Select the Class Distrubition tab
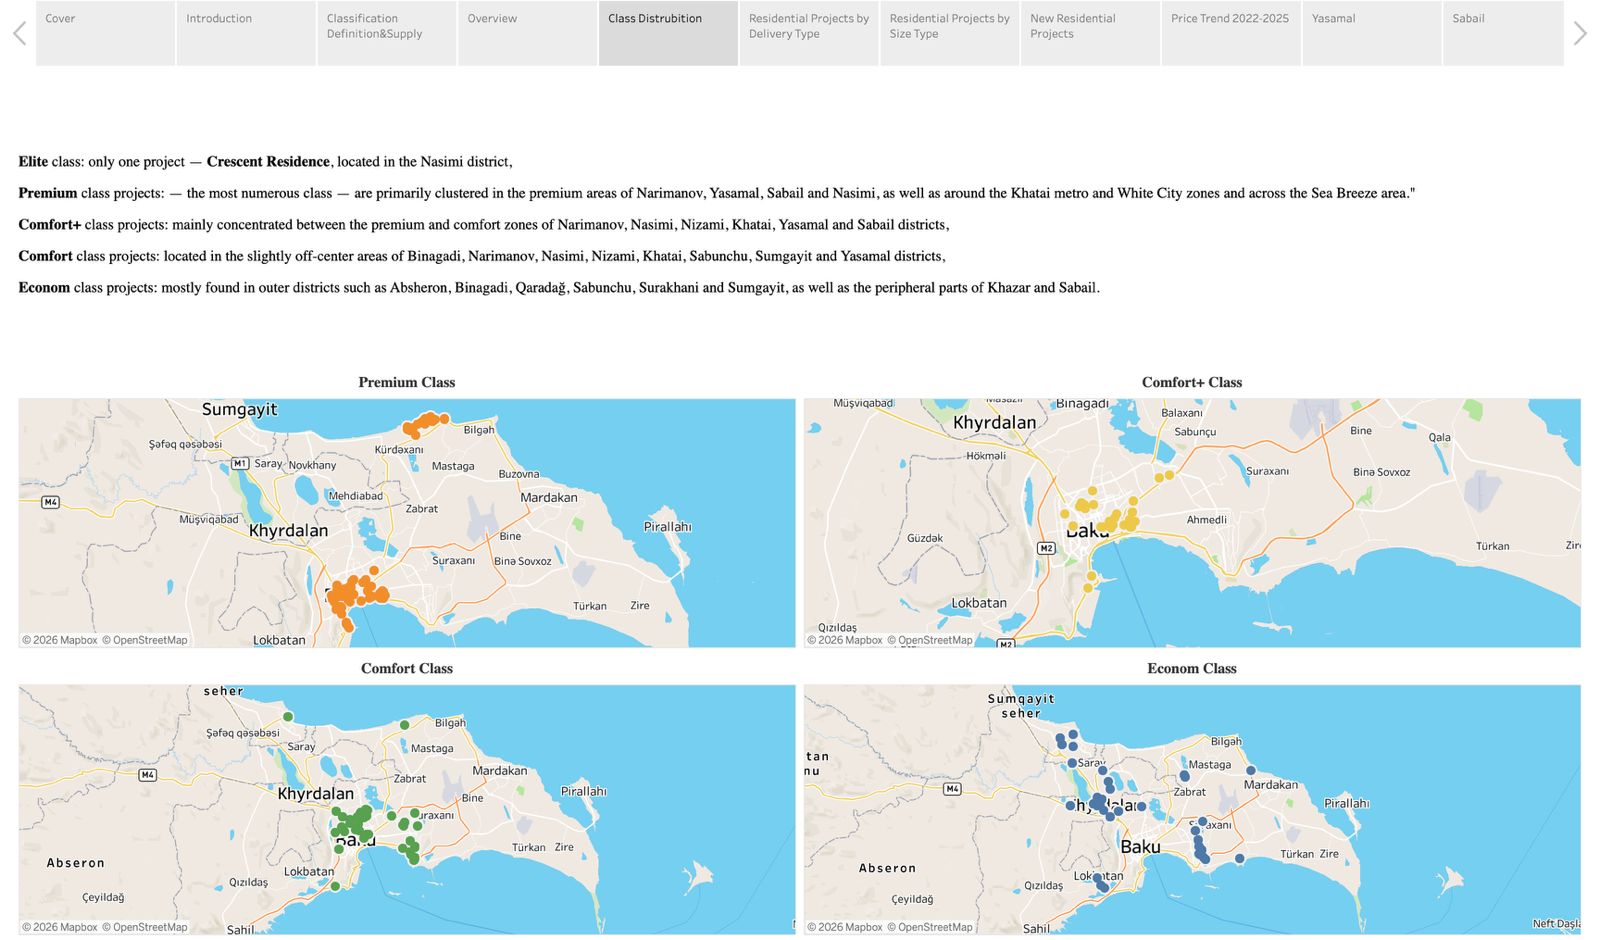The image size is (1600, 940). click(x=668, y=33)
